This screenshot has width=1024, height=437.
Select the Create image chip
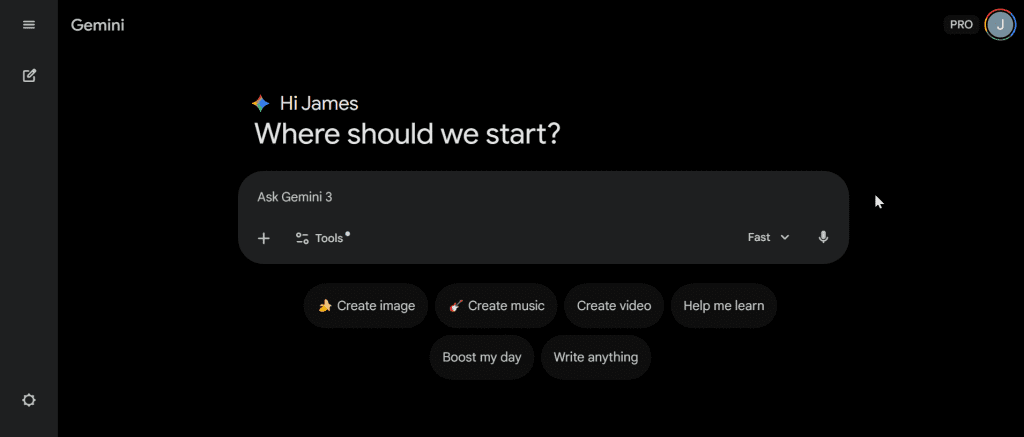coord(366,306)
